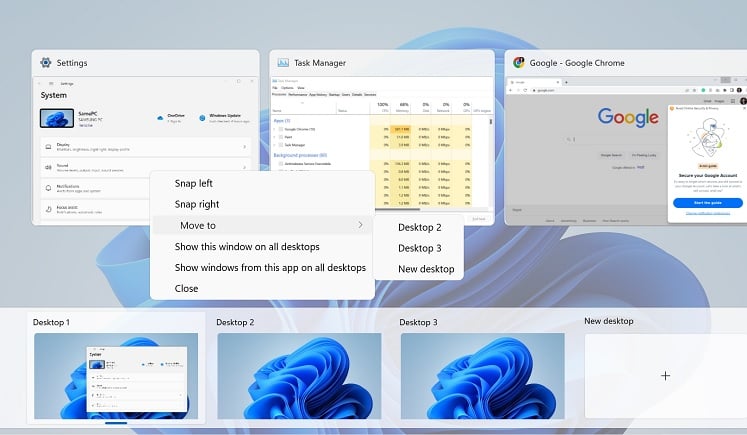
Task: Open Display row in Settings window
Action: coord(146,147)
